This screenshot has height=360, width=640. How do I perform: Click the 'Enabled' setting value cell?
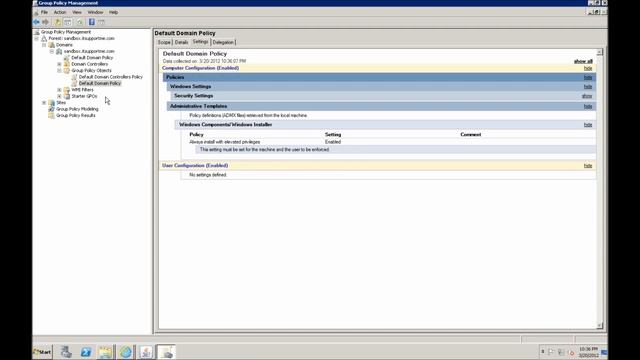click(x=333, y=142)
